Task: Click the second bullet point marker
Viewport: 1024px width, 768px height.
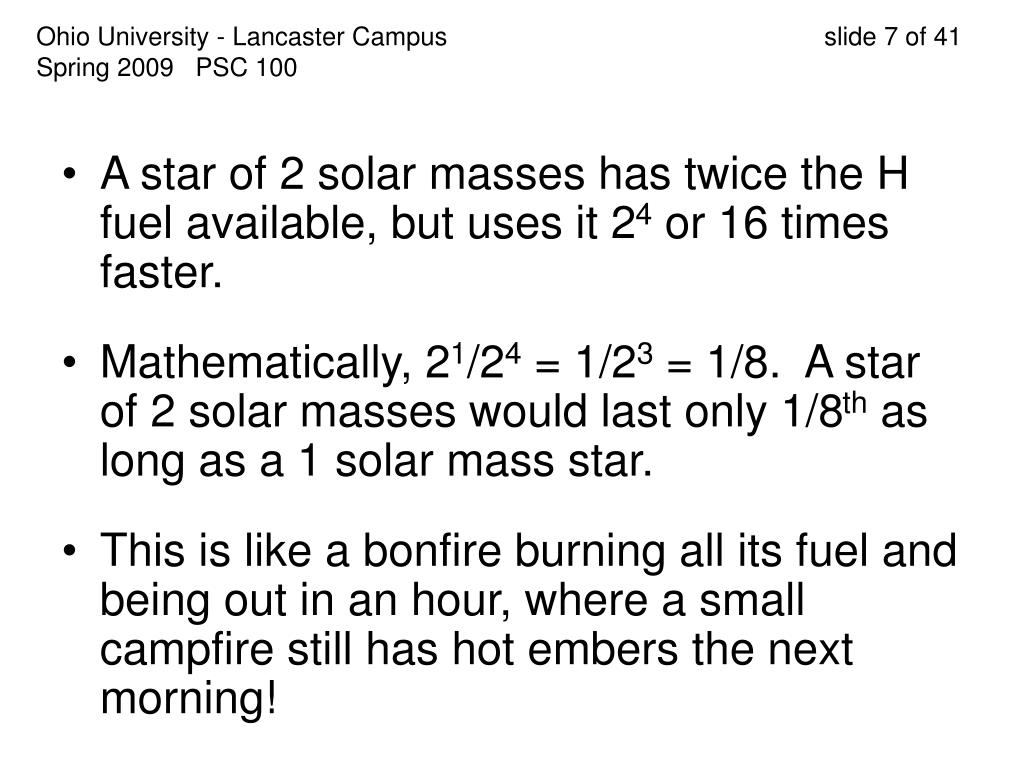Action: (x=70, y=364)
